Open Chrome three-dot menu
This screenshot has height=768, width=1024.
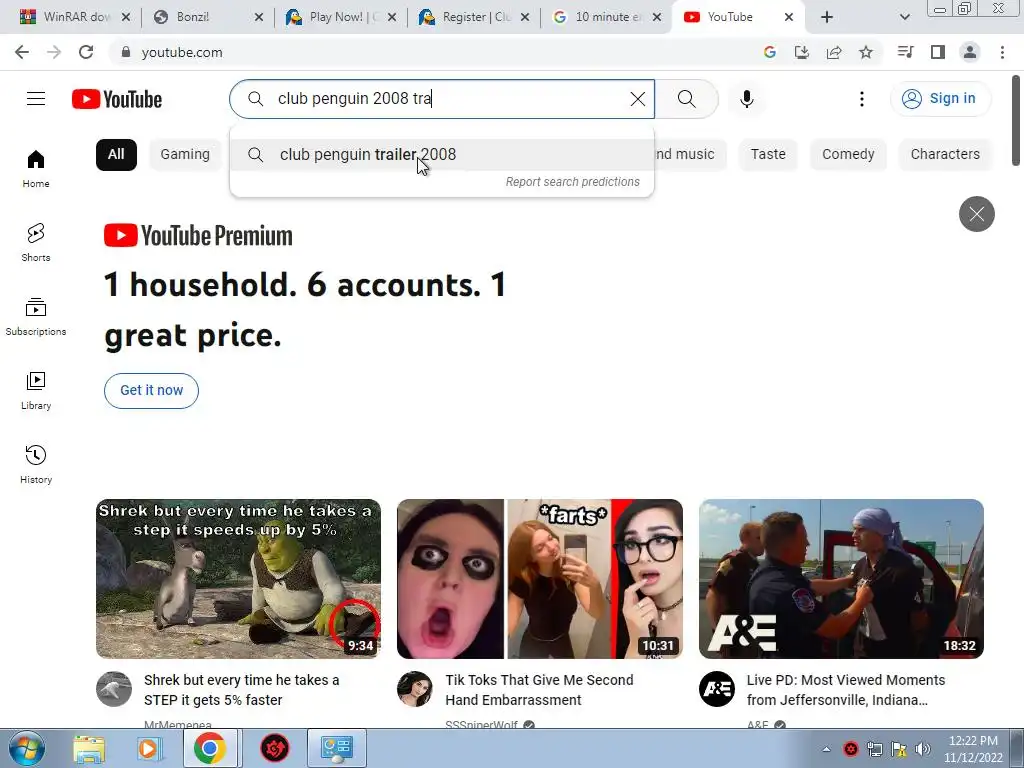(x=1002, y=52)
